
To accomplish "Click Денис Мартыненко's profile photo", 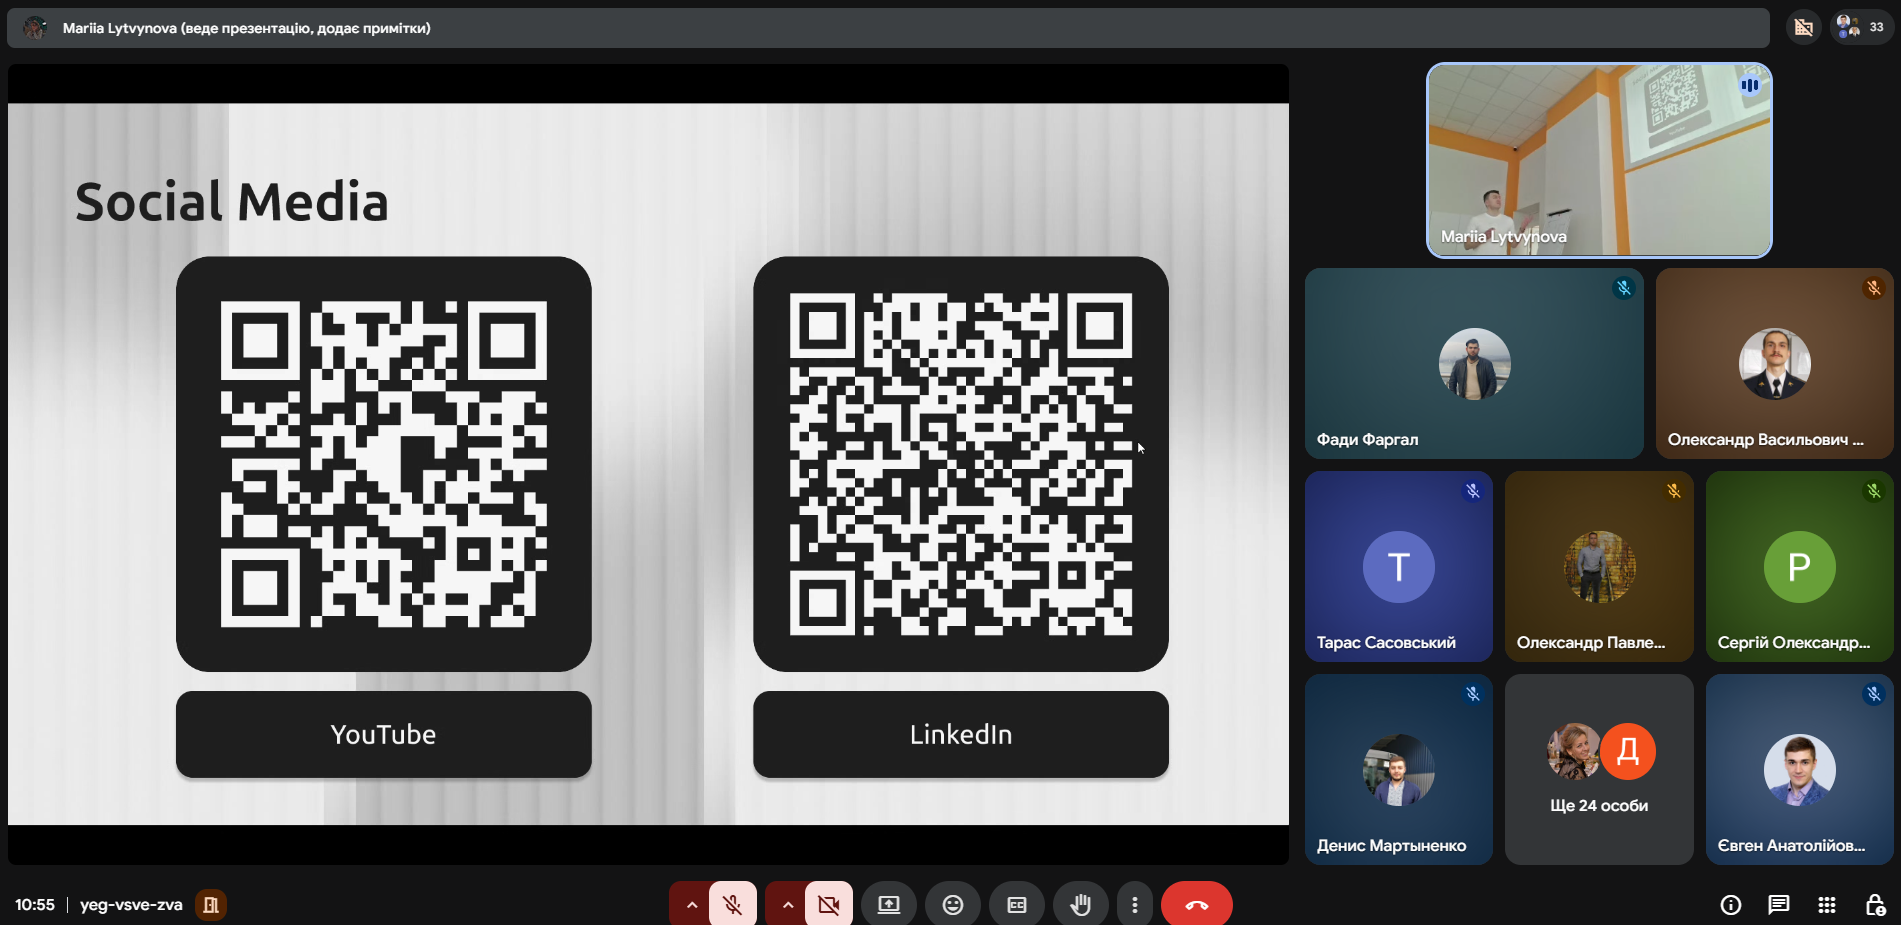I will tap(1399, 770).
